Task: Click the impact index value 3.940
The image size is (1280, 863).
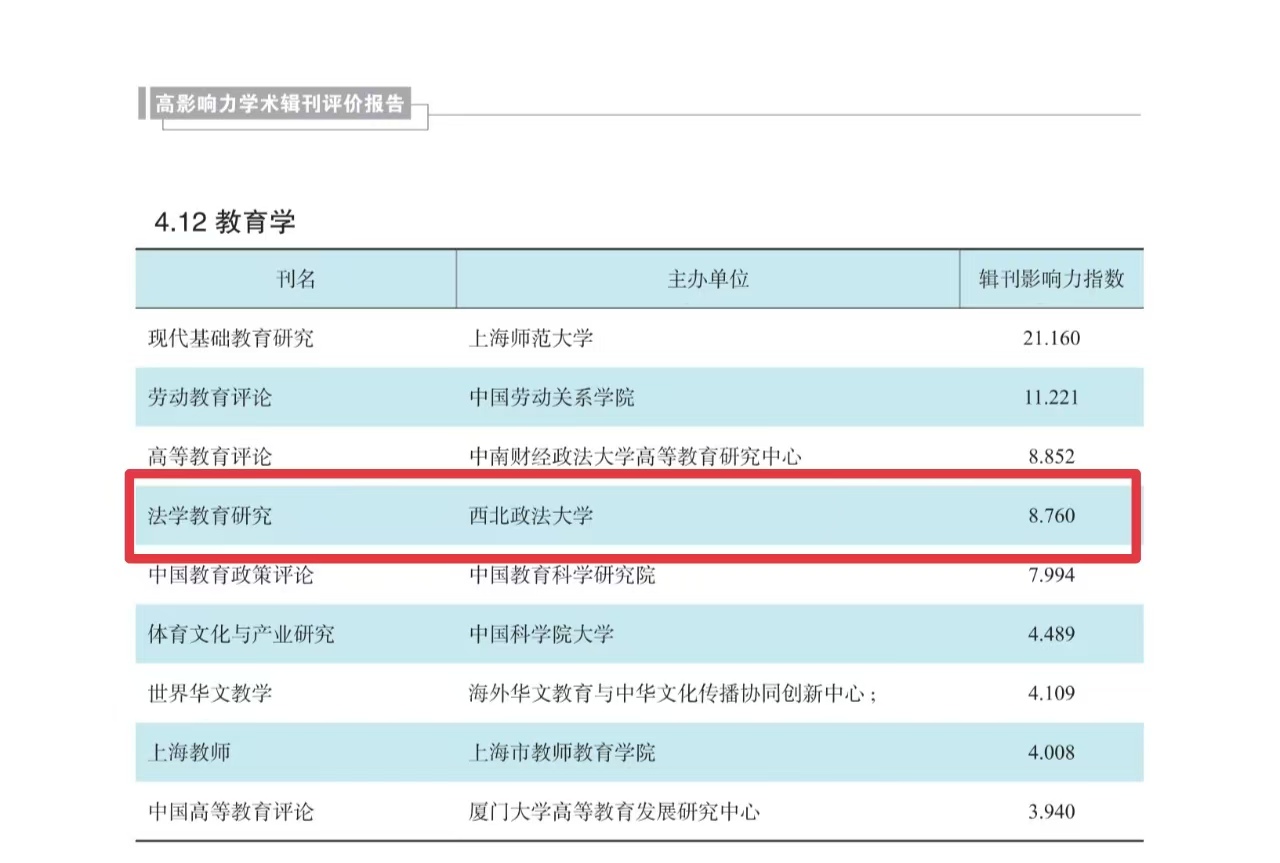Action: [x=1051, y=811]
